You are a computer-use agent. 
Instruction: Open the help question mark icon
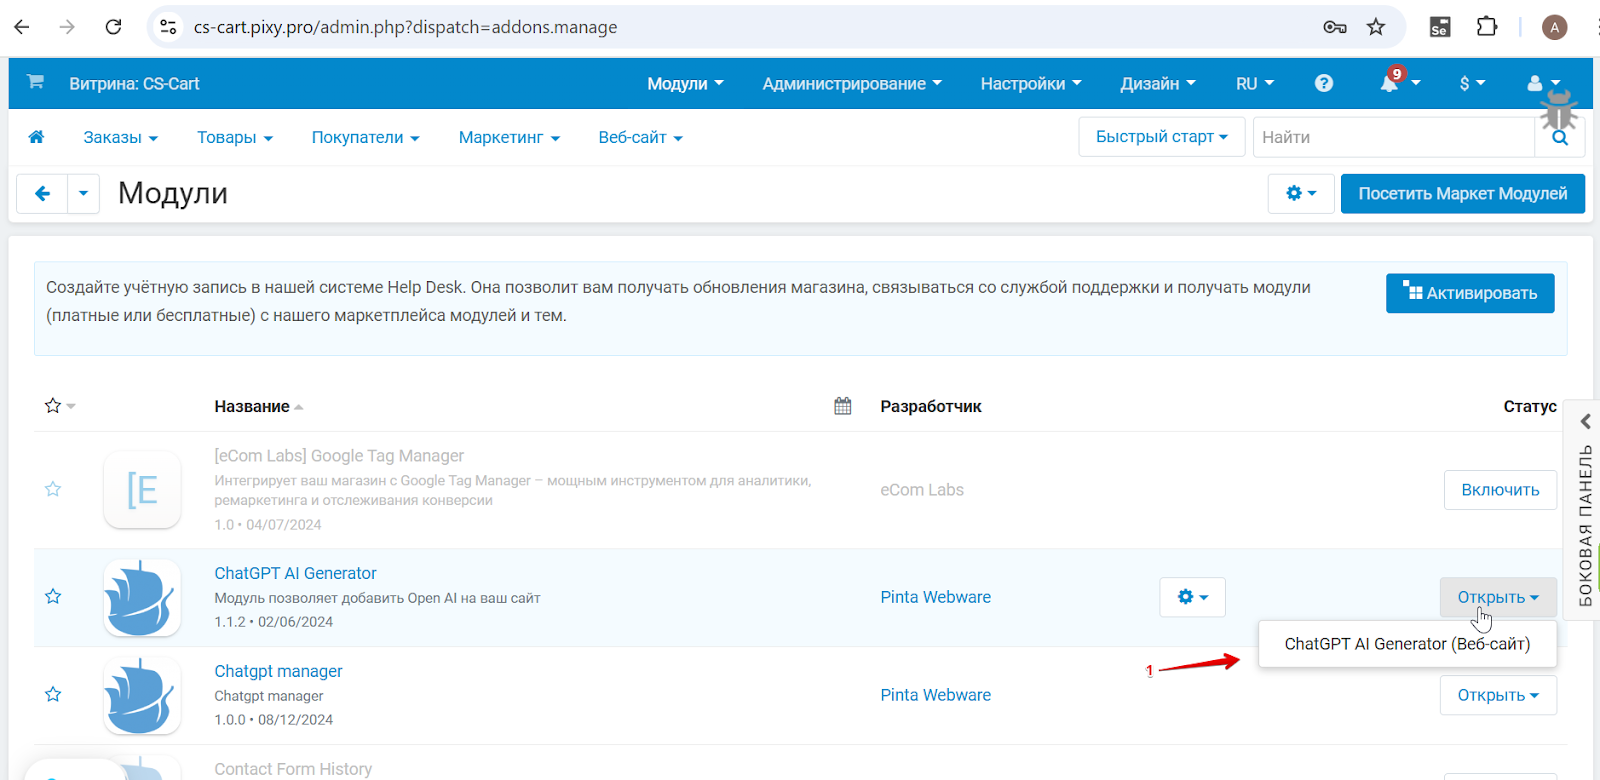point(1323,83)
